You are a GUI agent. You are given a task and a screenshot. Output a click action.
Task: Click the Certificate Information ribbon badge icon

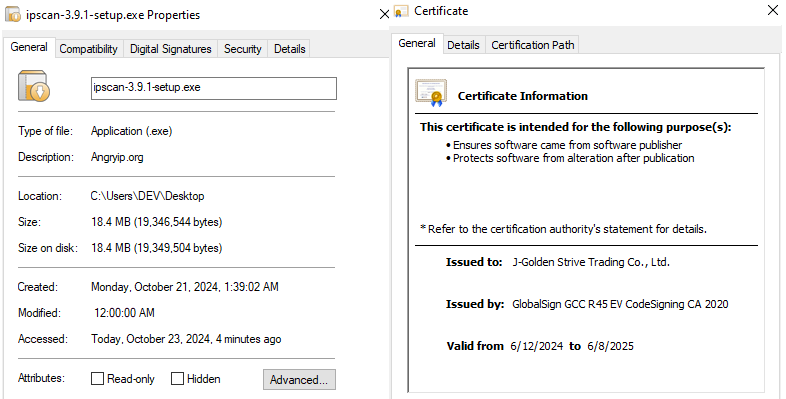click(x=431, y=93)
